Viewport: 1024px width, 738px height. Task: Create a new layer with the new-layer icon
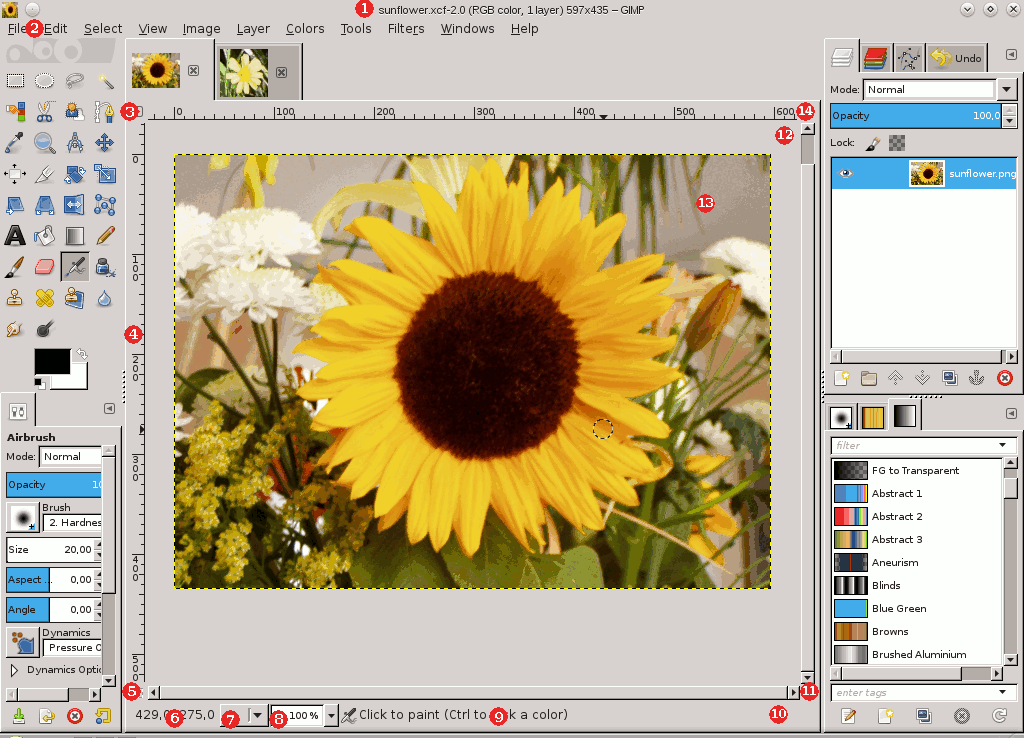841,377
